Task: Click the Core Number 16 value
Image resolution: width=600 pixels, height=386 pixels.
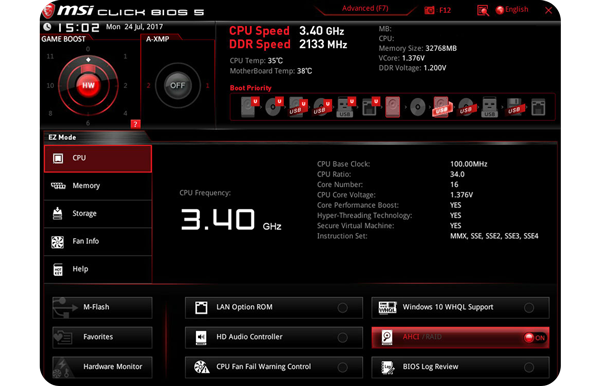Action: tap(454, 185)
